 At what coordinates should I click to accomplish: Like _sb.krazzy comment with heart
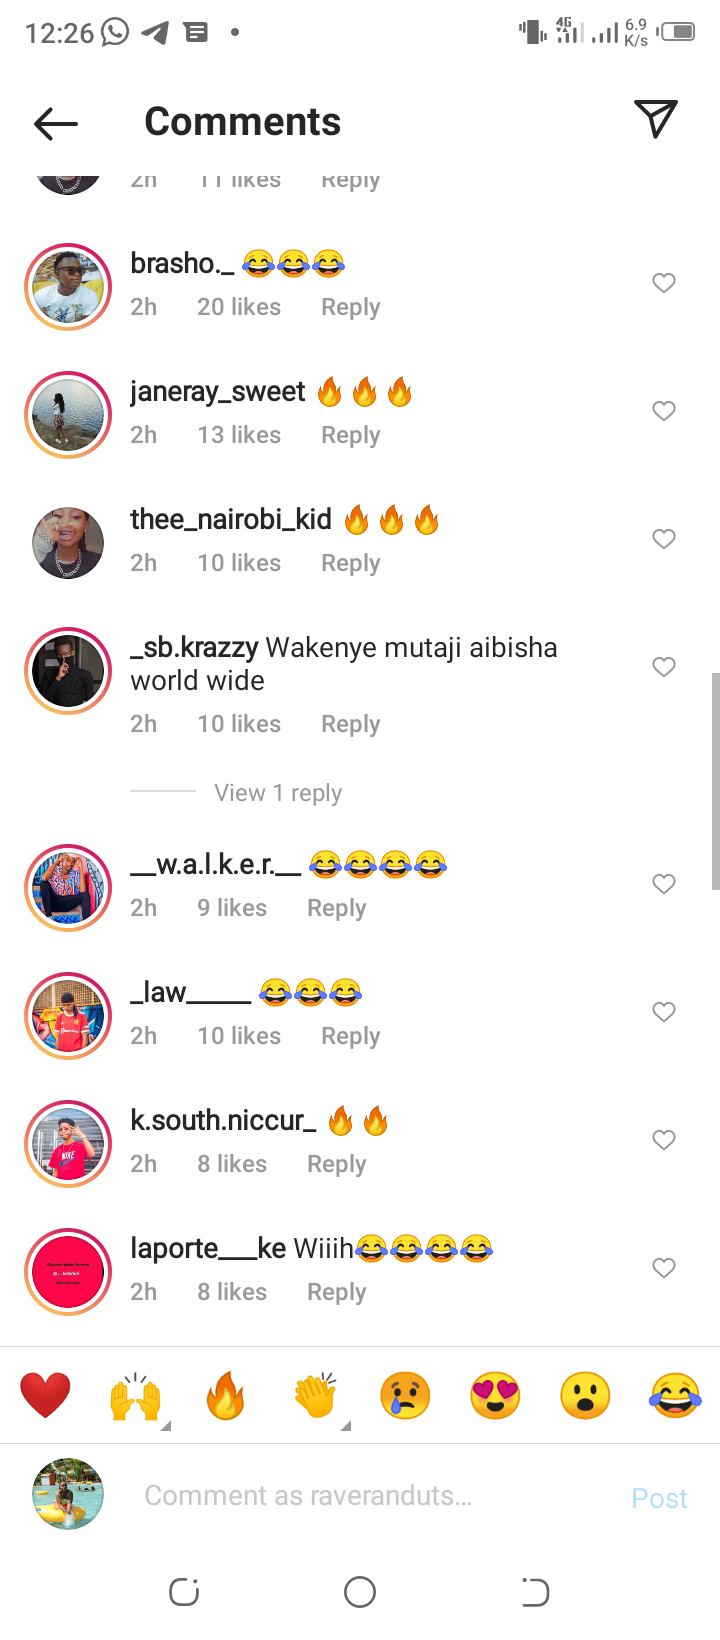664,667
